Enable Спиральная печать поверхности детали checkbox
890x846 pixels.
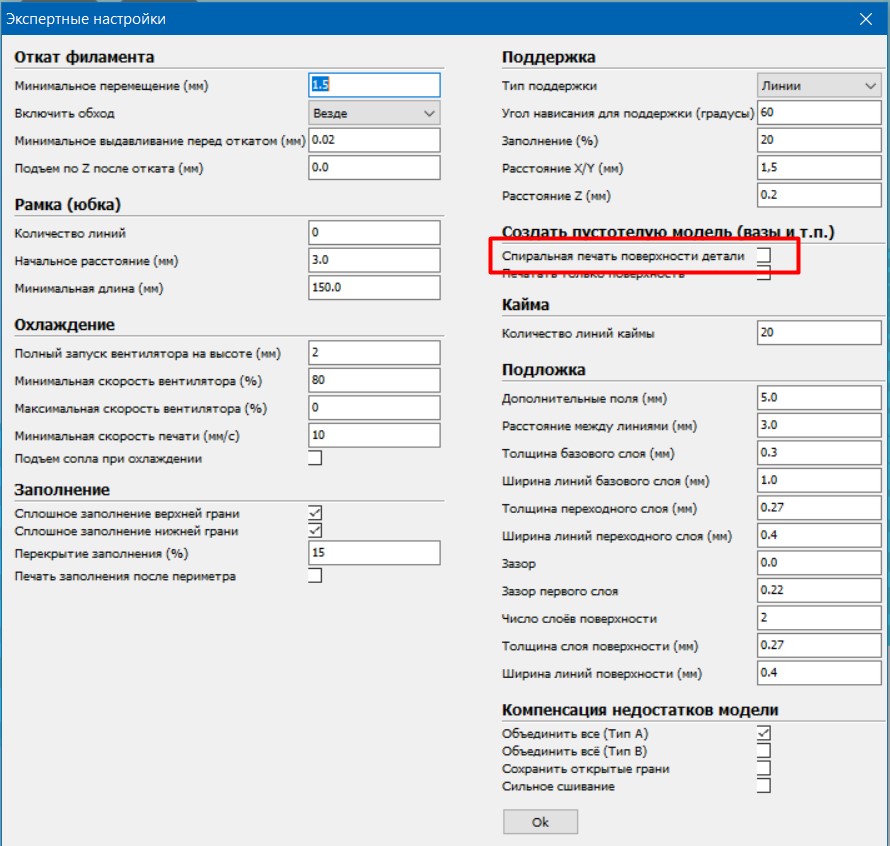point(764,256)
